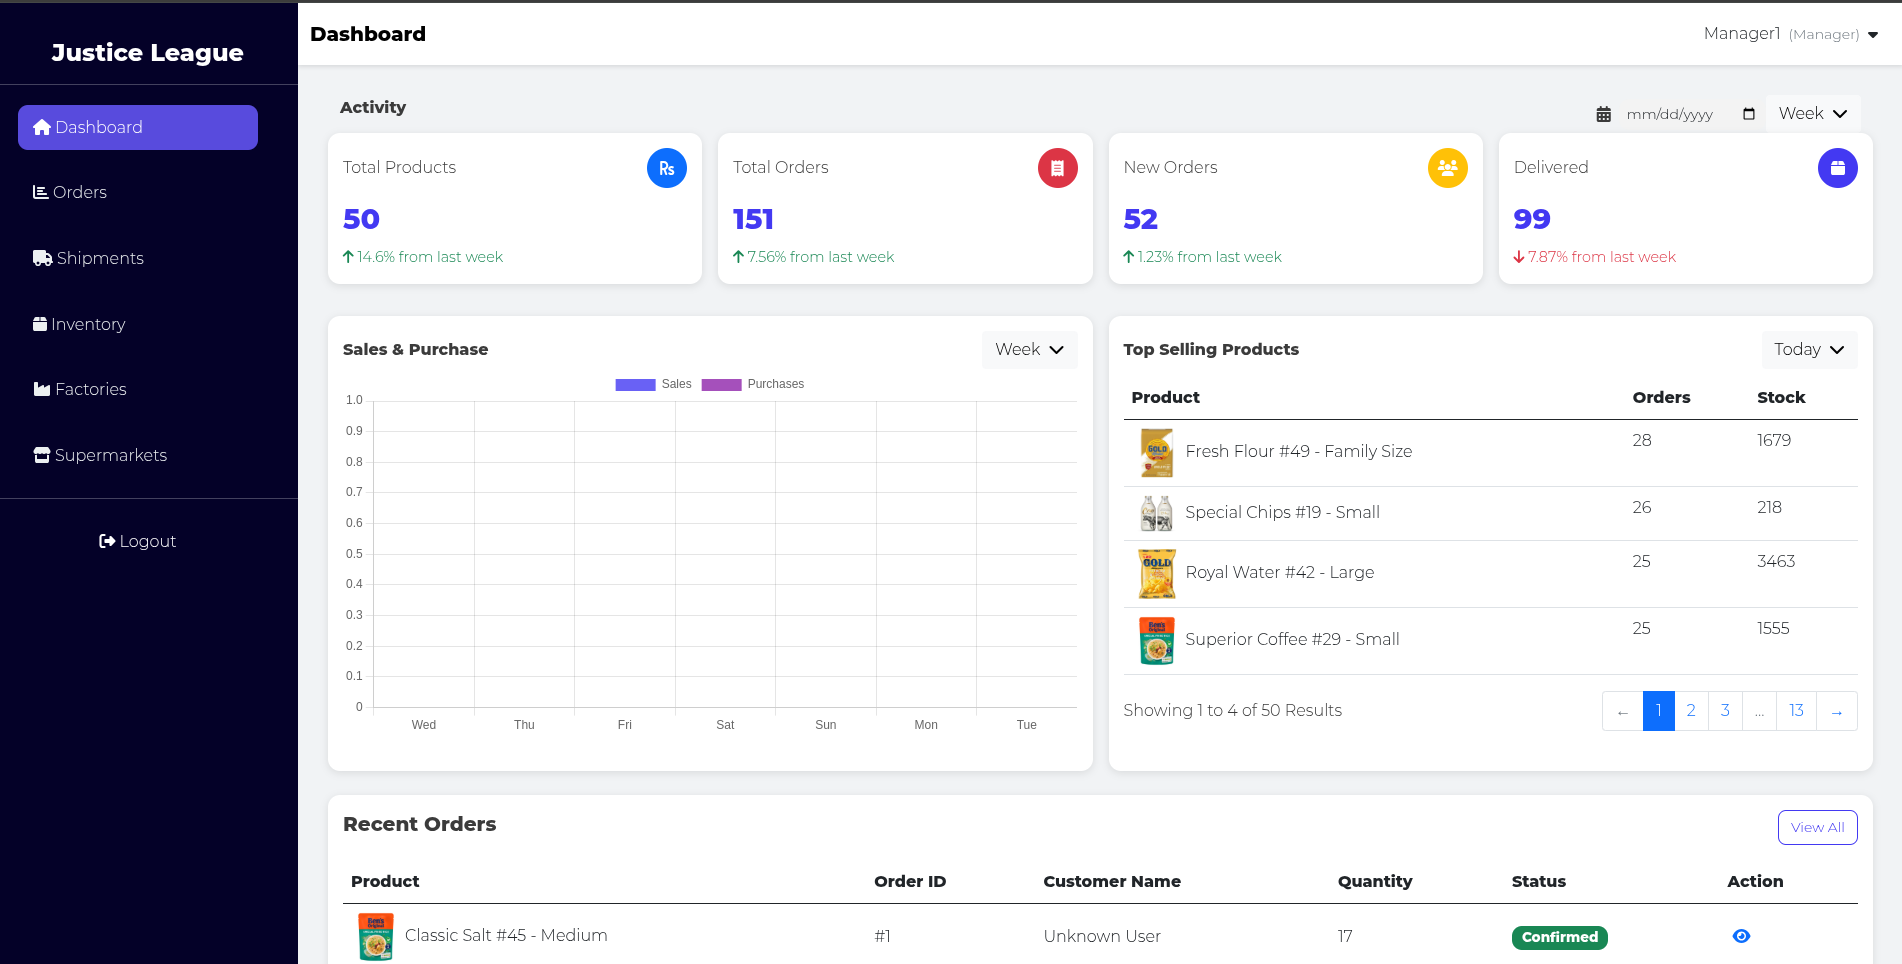Open Fresh Flour #49 product thumbnail

coord(1157,453)
